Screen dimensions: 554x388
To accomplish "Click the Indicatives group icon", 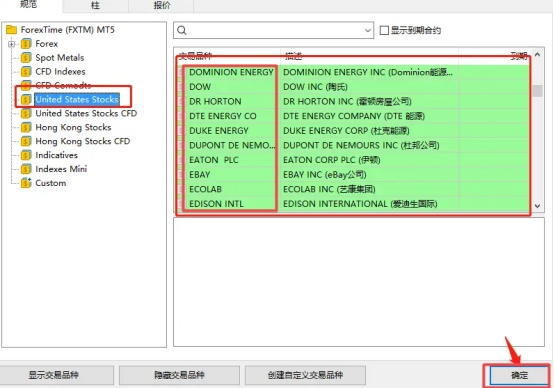I will 26,155.
